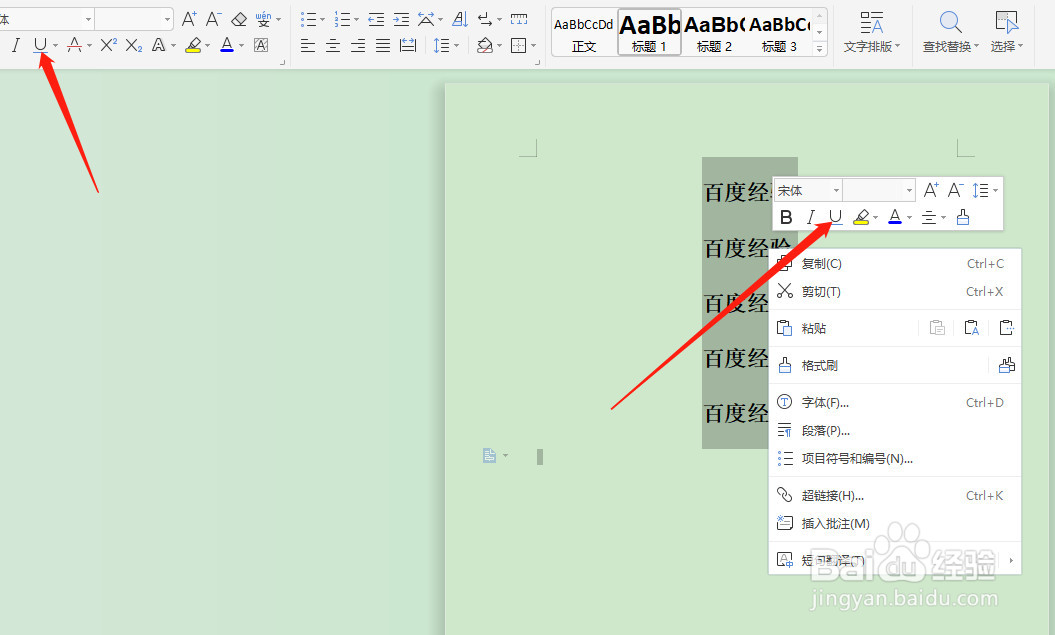Toggle italic in the ribbon
The width and height of the screenshot is (1055, 635).
[15, 46]
